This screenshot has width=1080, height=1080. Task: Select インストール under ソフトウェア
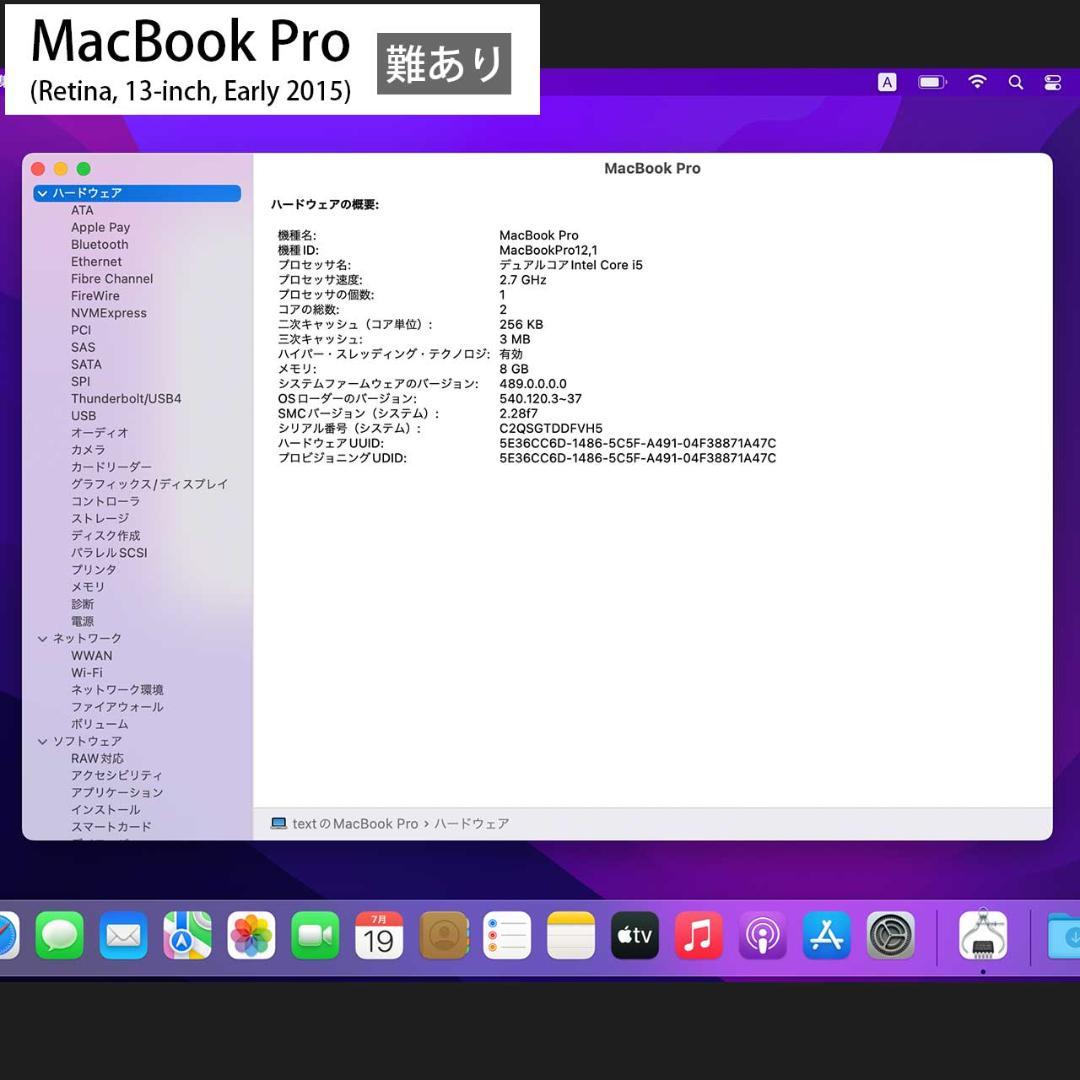(105, 810)
